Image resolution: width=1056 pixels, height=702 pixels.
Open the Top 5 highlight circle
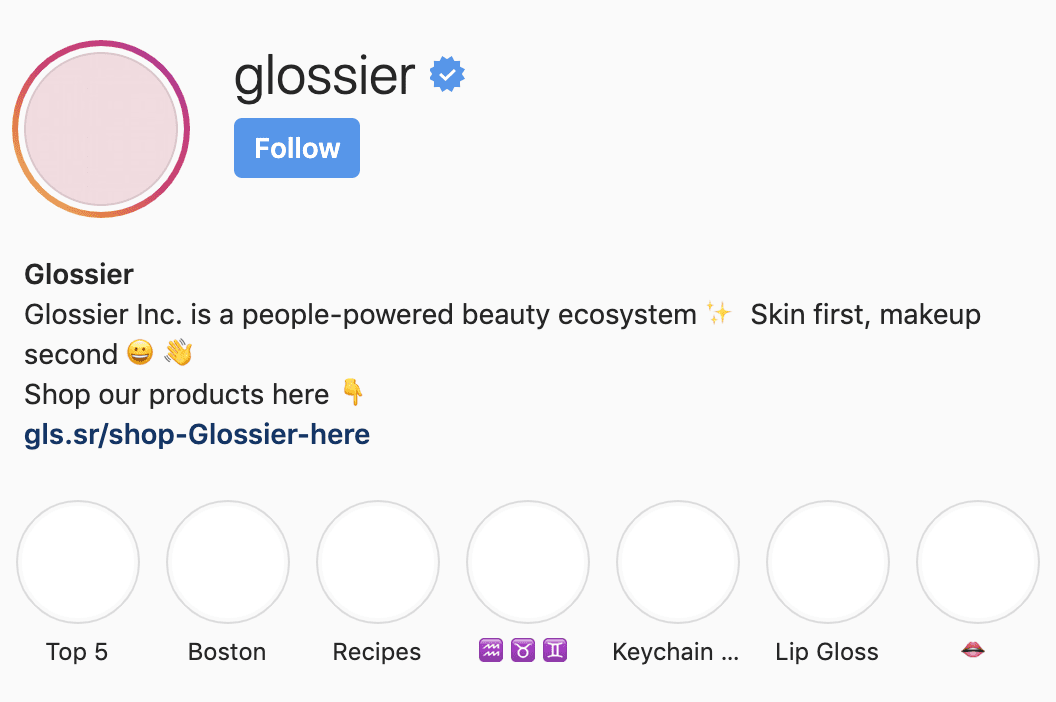pos(78,561)
